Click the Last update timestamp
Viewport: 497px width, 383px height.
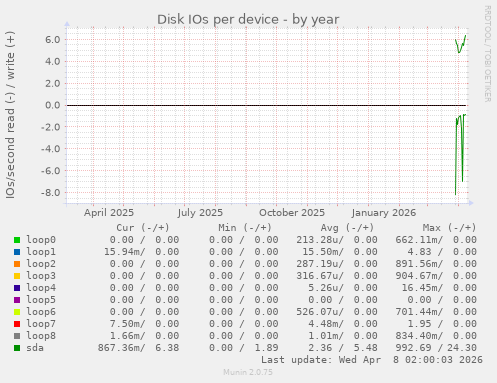click(x=372, y=360)
